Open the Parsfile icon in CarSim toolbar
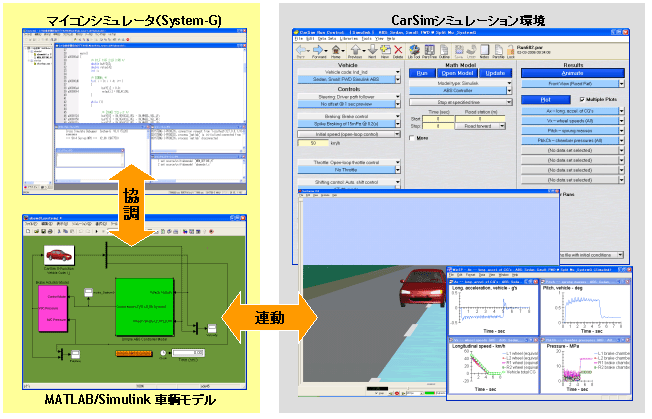Screen dimensions: 652x419 (x=499, y=50)
